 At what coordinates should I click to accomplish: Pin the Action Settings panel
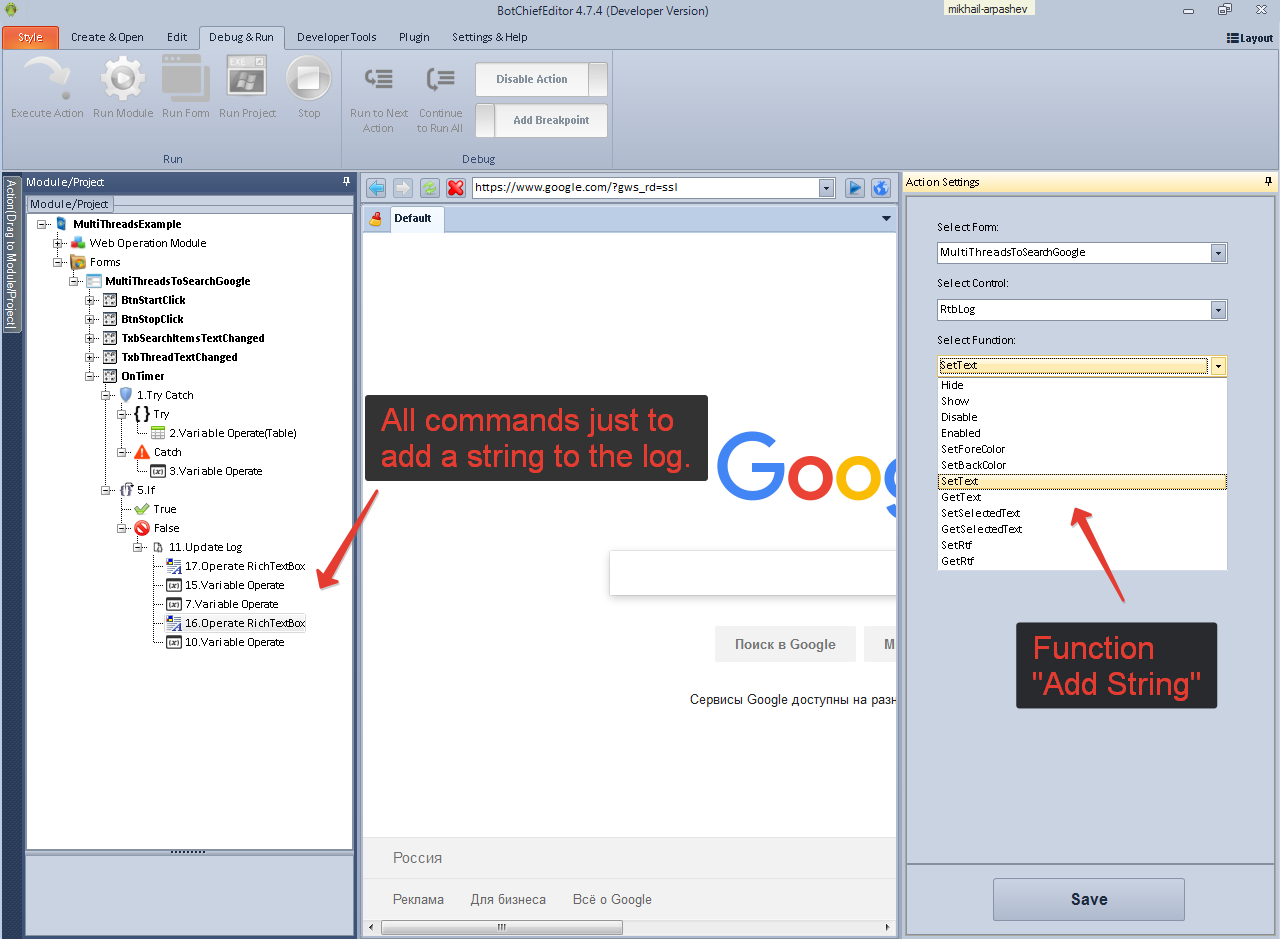click(x=1268, y=182)
